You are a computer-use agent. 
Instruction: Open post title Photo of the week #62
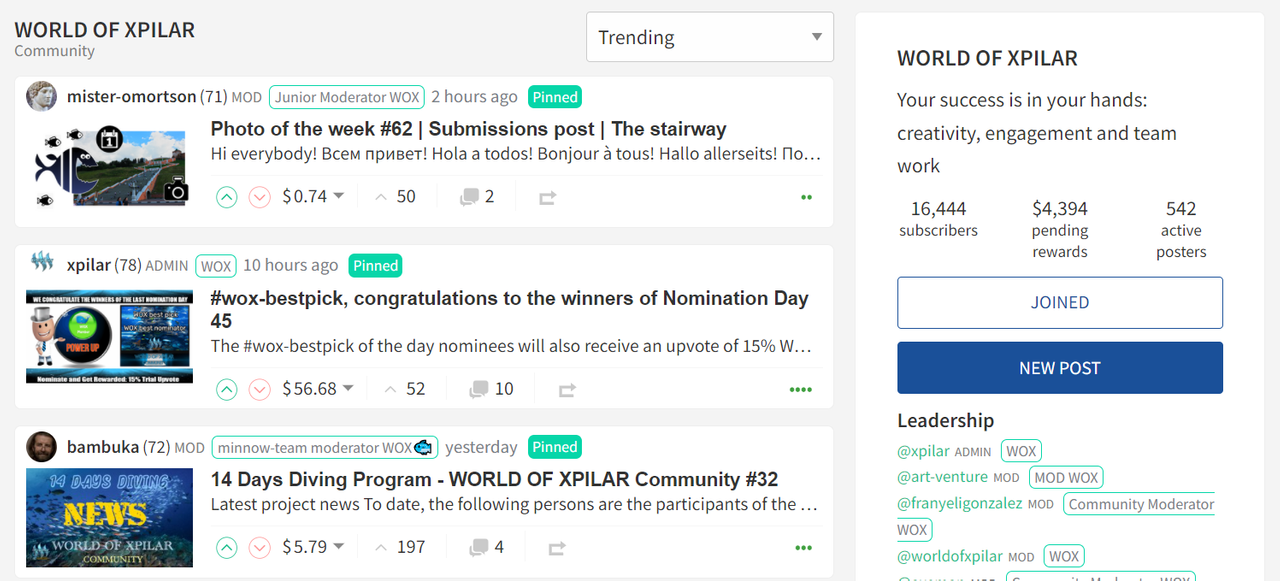click(468, 129)
